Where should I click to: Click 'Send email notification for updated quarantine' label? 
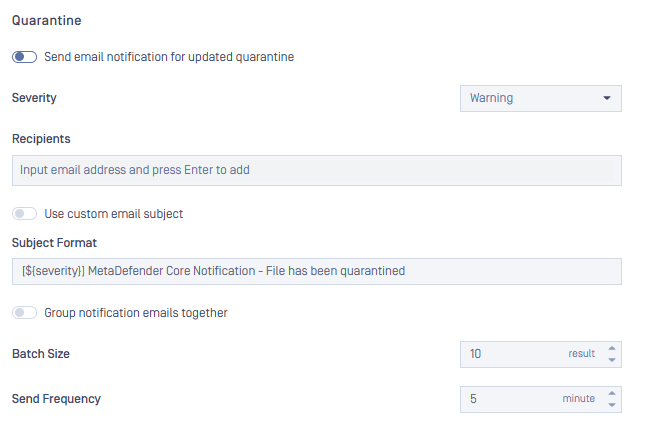[169, 57]
